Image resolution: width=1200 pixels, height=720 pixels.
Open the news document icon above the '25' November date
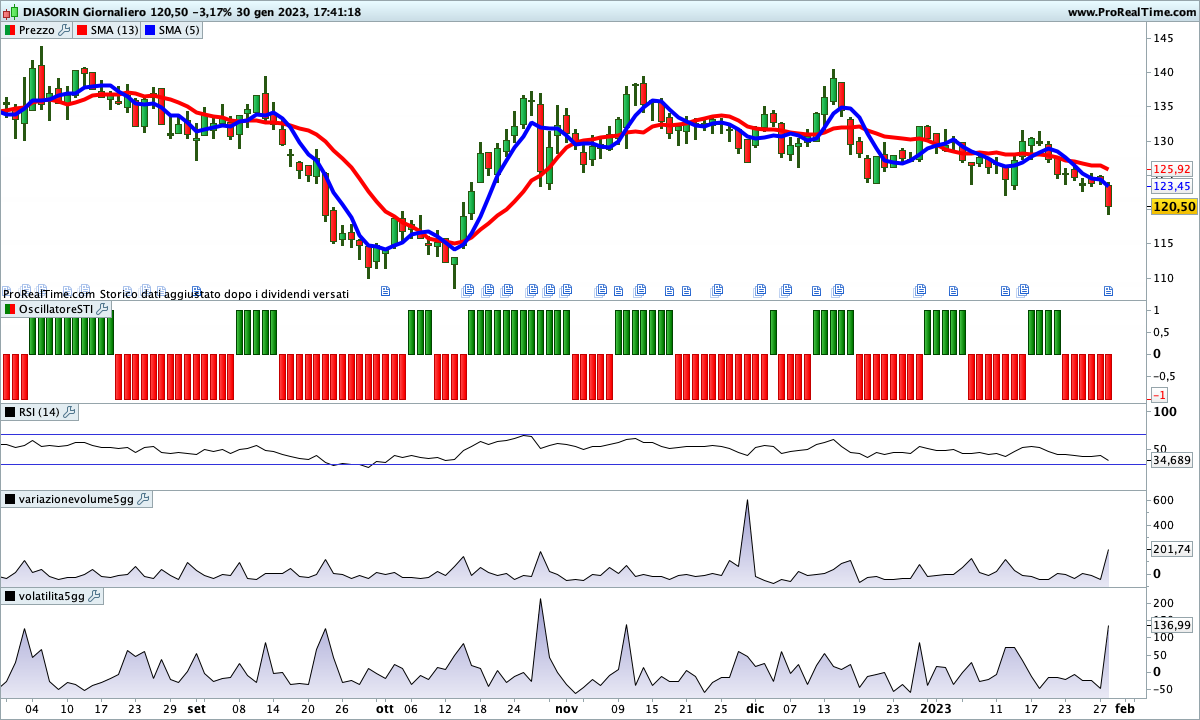pos(717,290)
